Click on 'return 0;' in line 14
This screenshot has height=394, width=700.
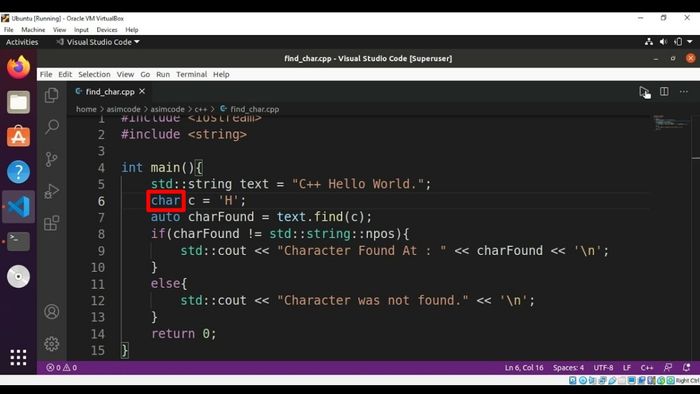pos(183,334)
